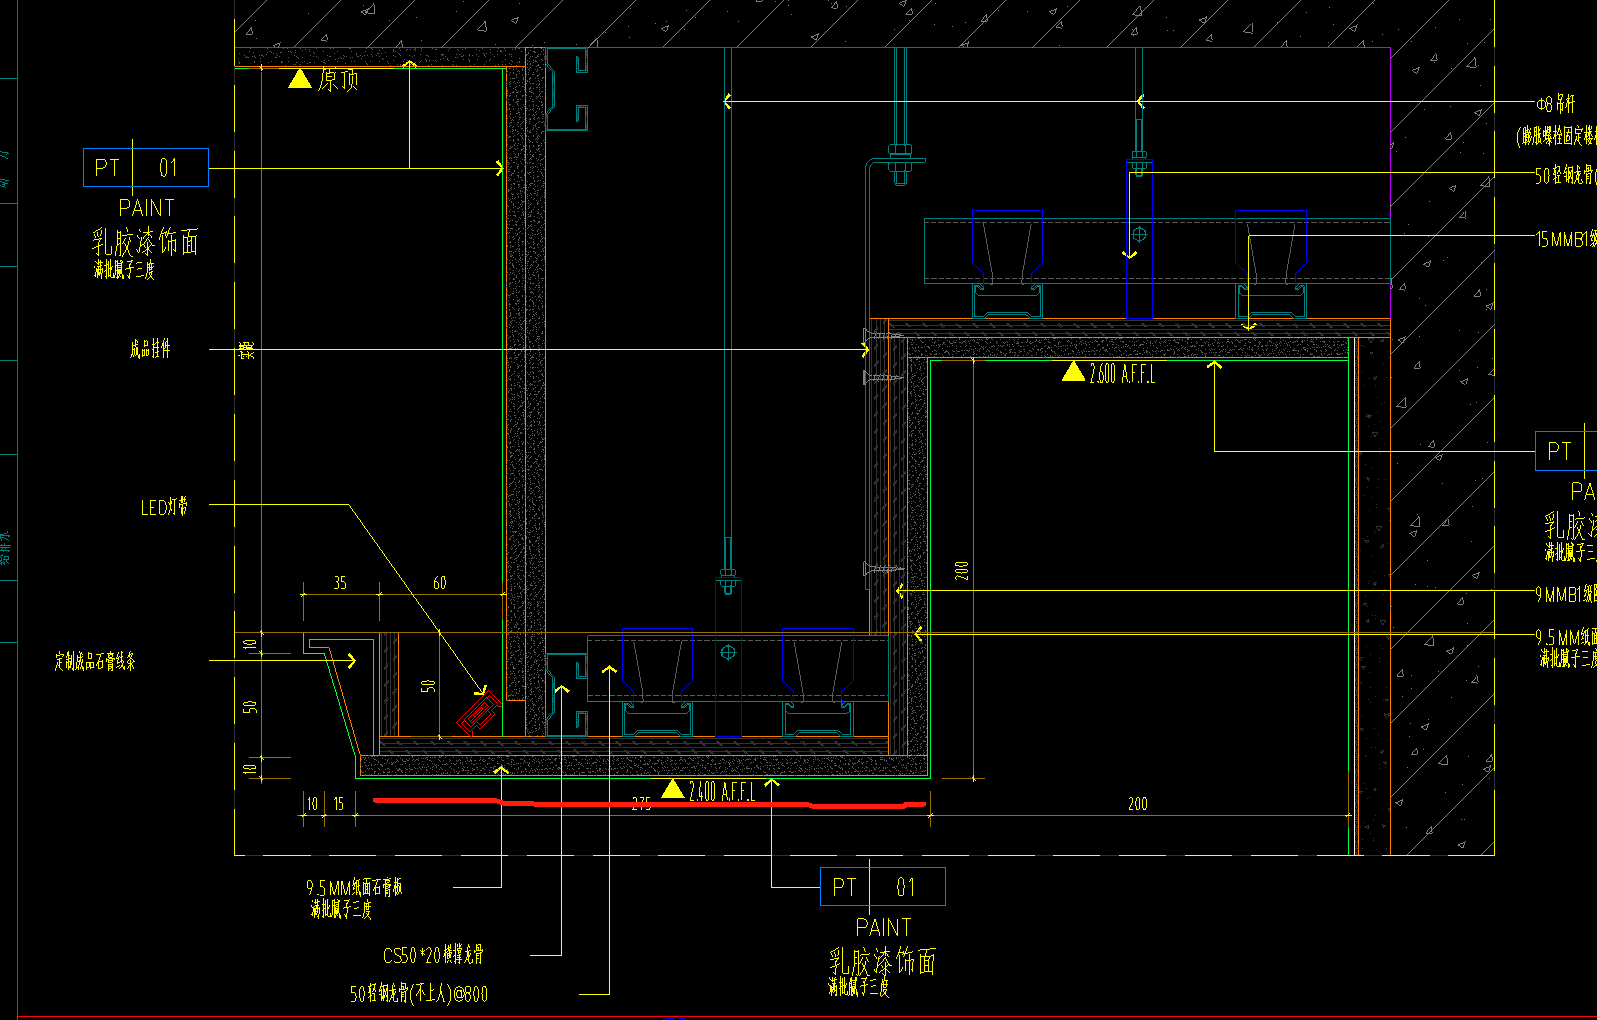
Task: Select the 35 dimension text
Action: (x=340, y=582)
